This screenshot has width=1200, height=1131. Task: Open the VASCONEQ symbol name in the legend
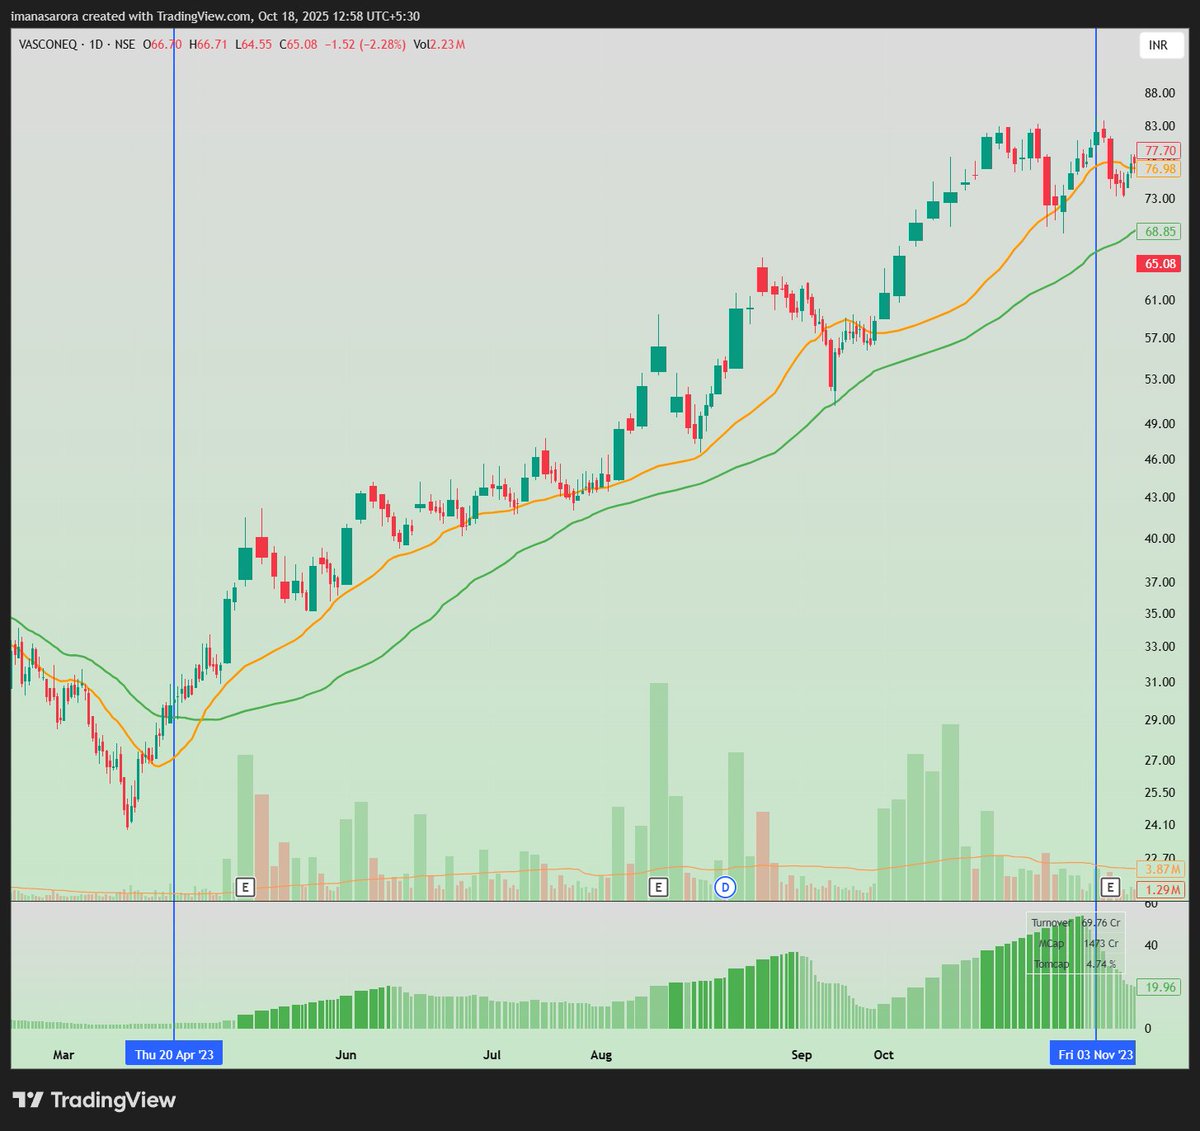tap(48, 45)
